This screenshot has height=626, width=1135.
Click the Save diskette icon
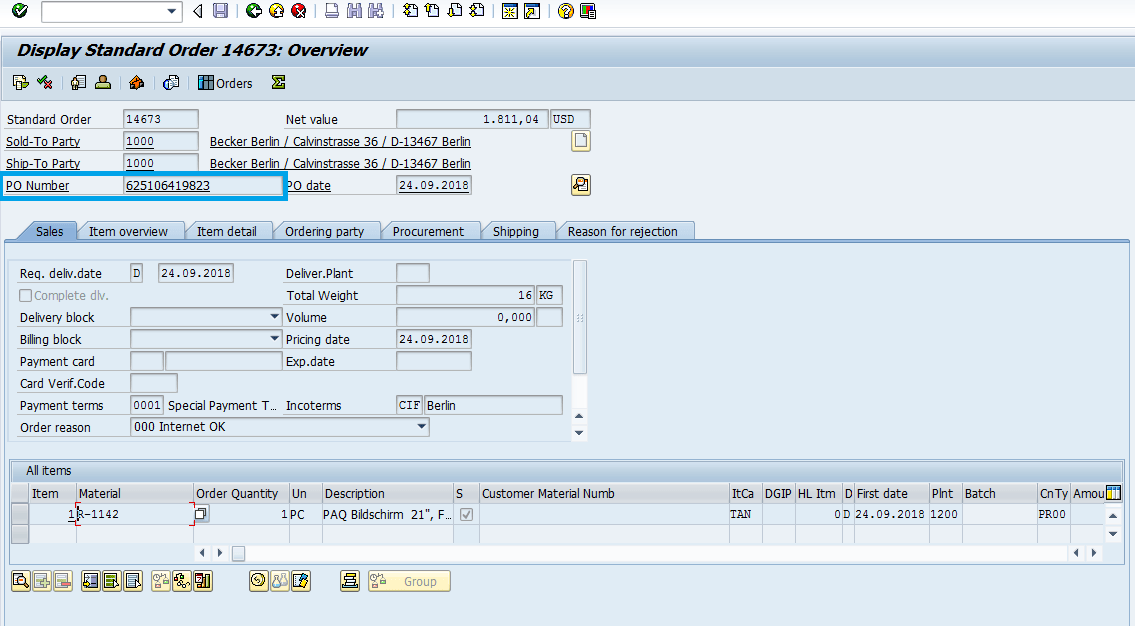[x=221, y=11]
